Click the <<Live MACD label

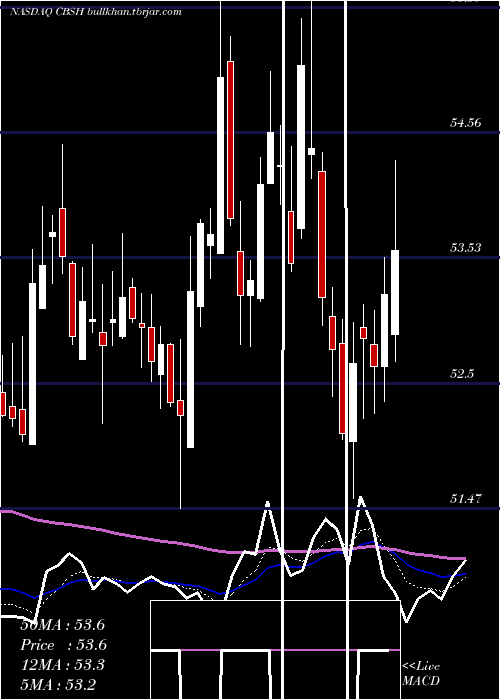tap(421, 674)
